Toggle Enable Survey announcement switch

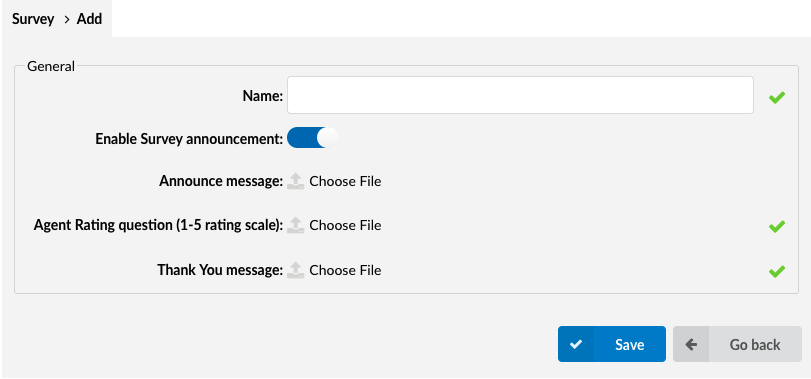[312, 138]
